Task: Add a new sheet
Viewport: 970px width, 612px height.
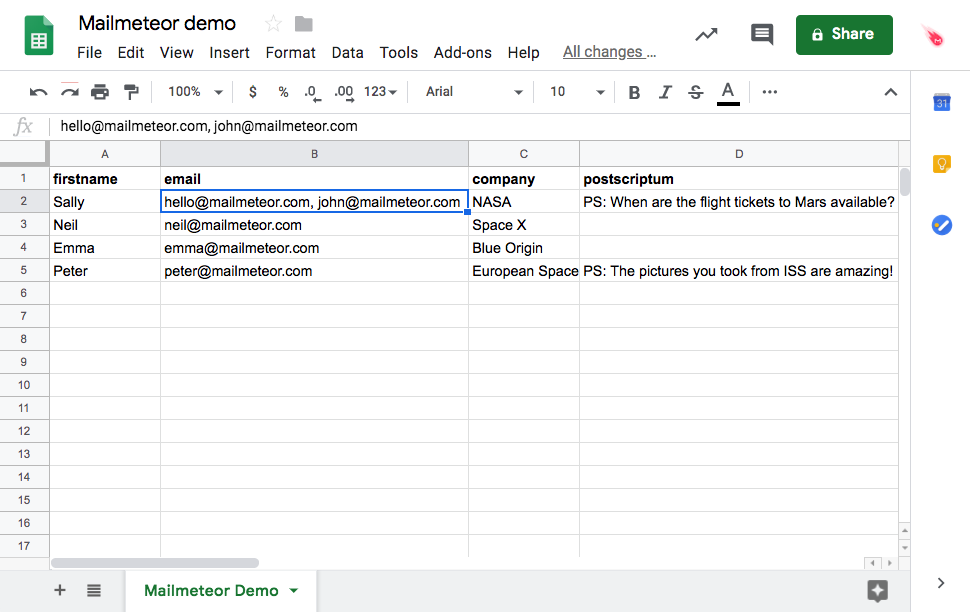Action: click(59, 590)
